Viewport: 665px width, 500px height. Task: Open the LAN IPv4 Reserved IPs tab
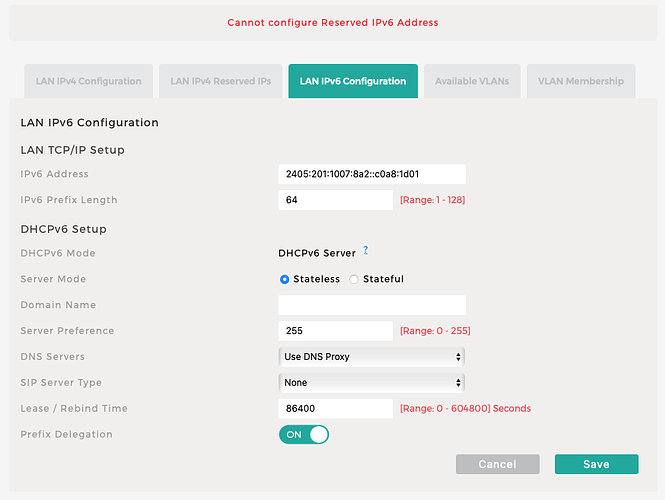point(220,81)
